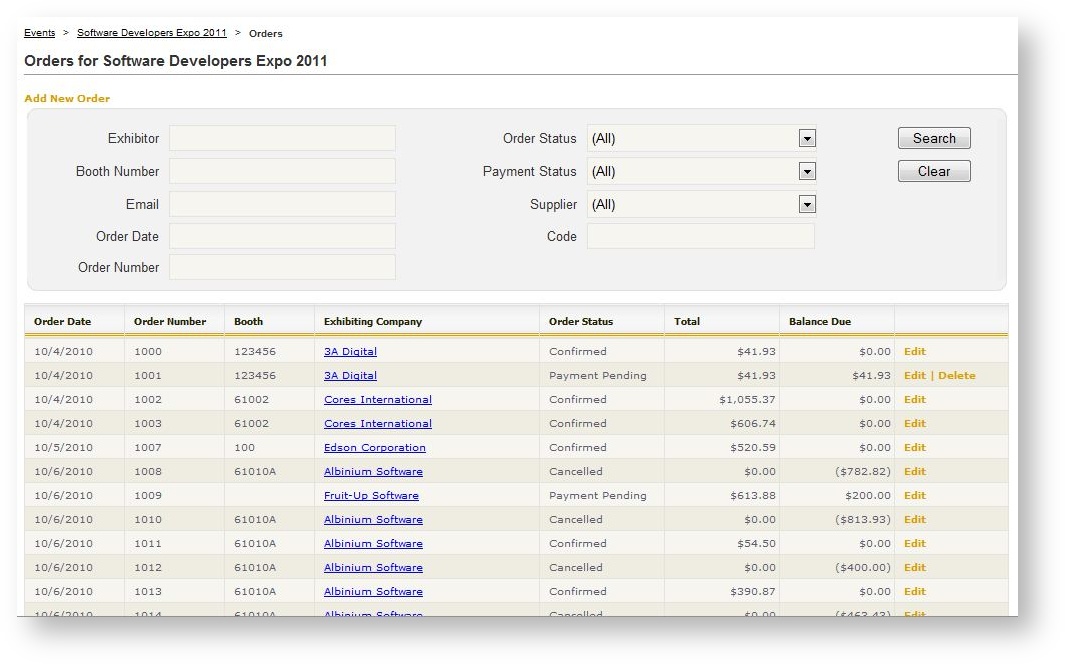The height and width of the screenshot is (665, 1066).
Task: Click the Clear button
Action: (x=933, y=170)
